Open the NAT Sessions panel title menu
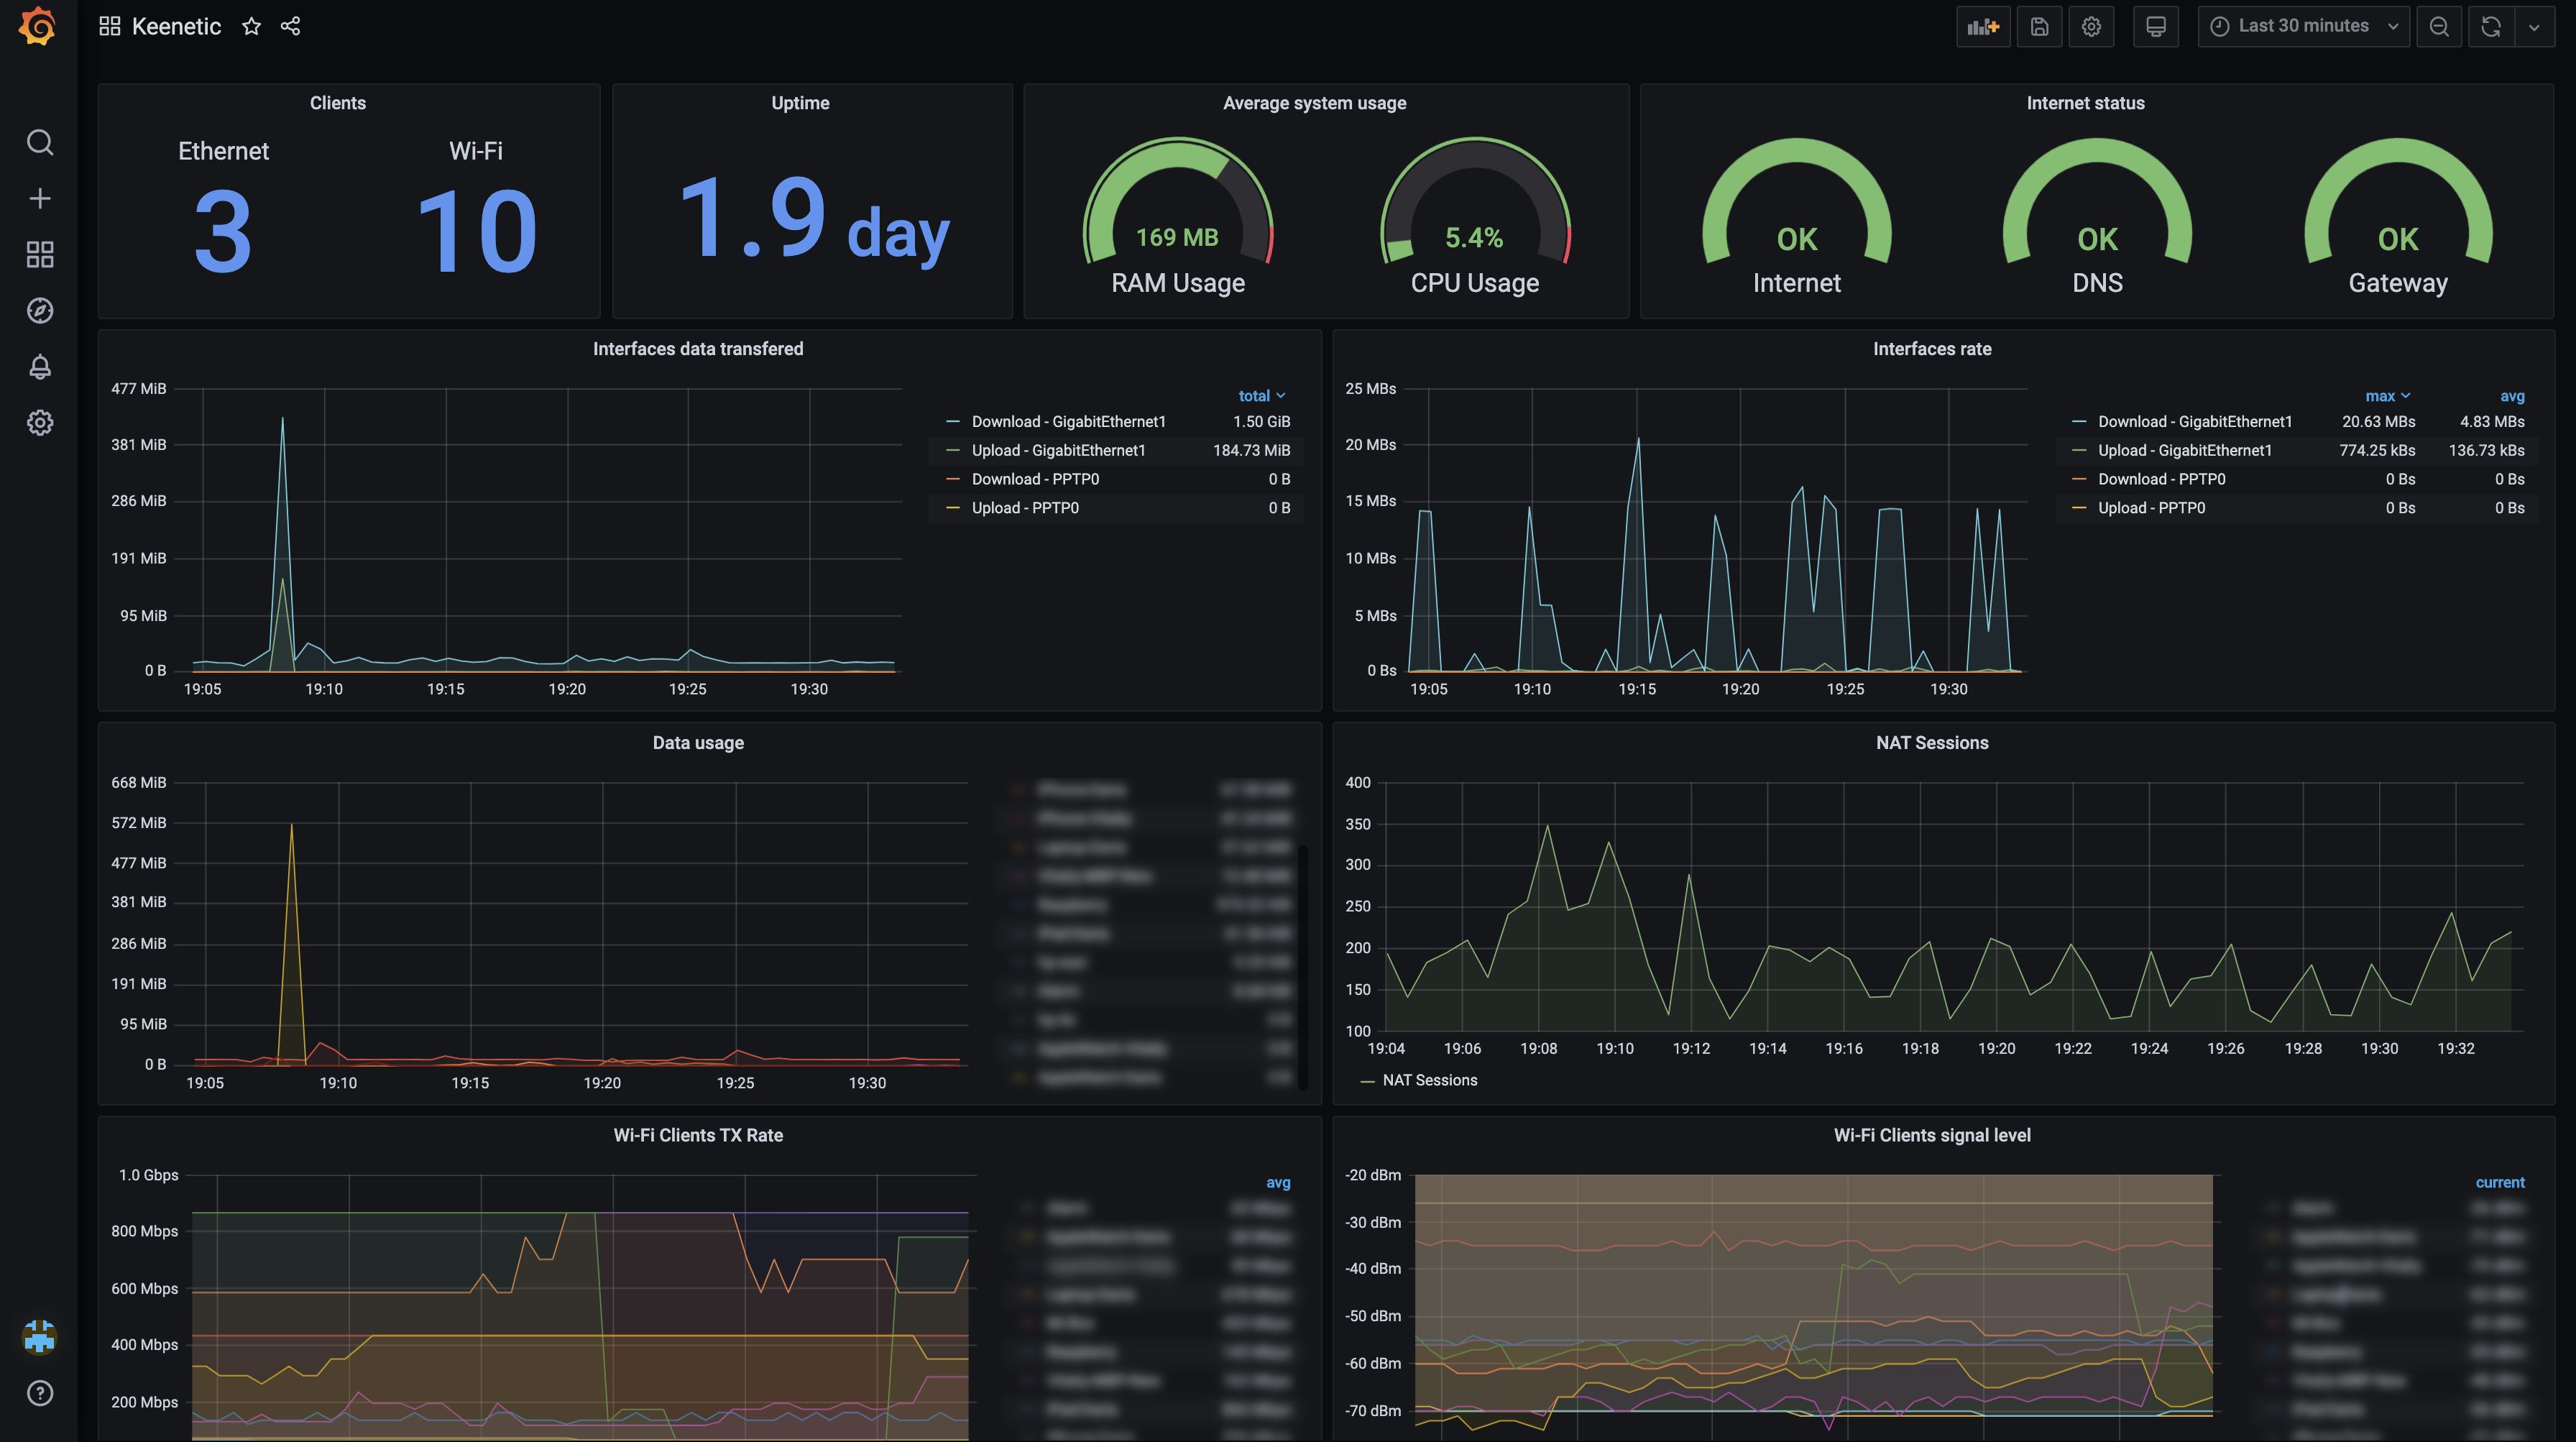Screen dimensions: 2576x1442 1931,743
